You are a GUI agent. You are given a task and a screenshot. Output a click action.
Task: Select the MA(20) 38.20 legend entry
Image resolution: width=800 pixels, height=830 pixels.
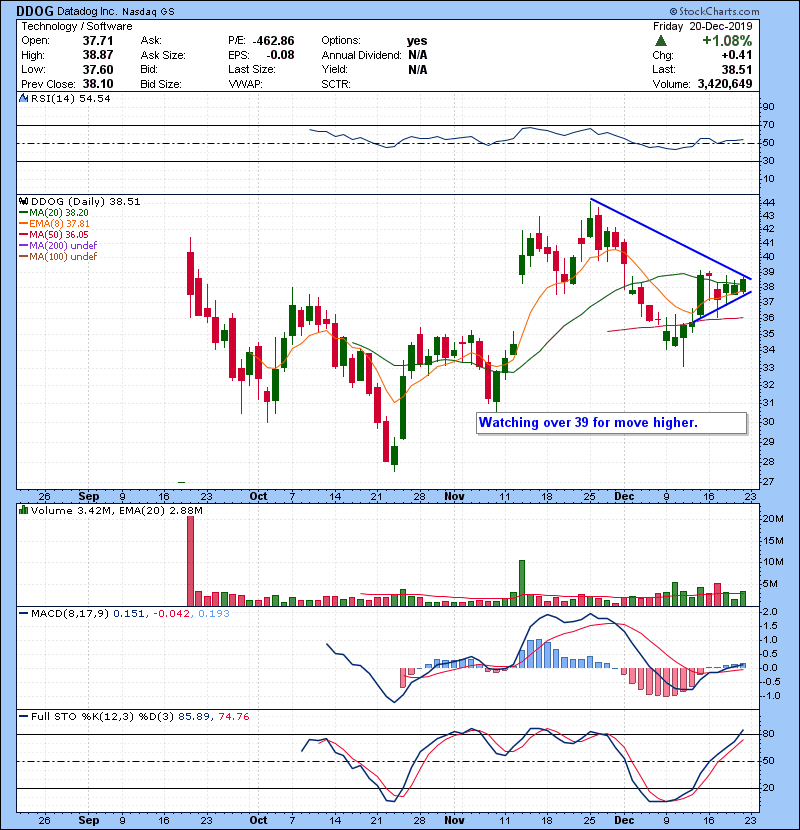pyautogui.click(x=54, y=212)
